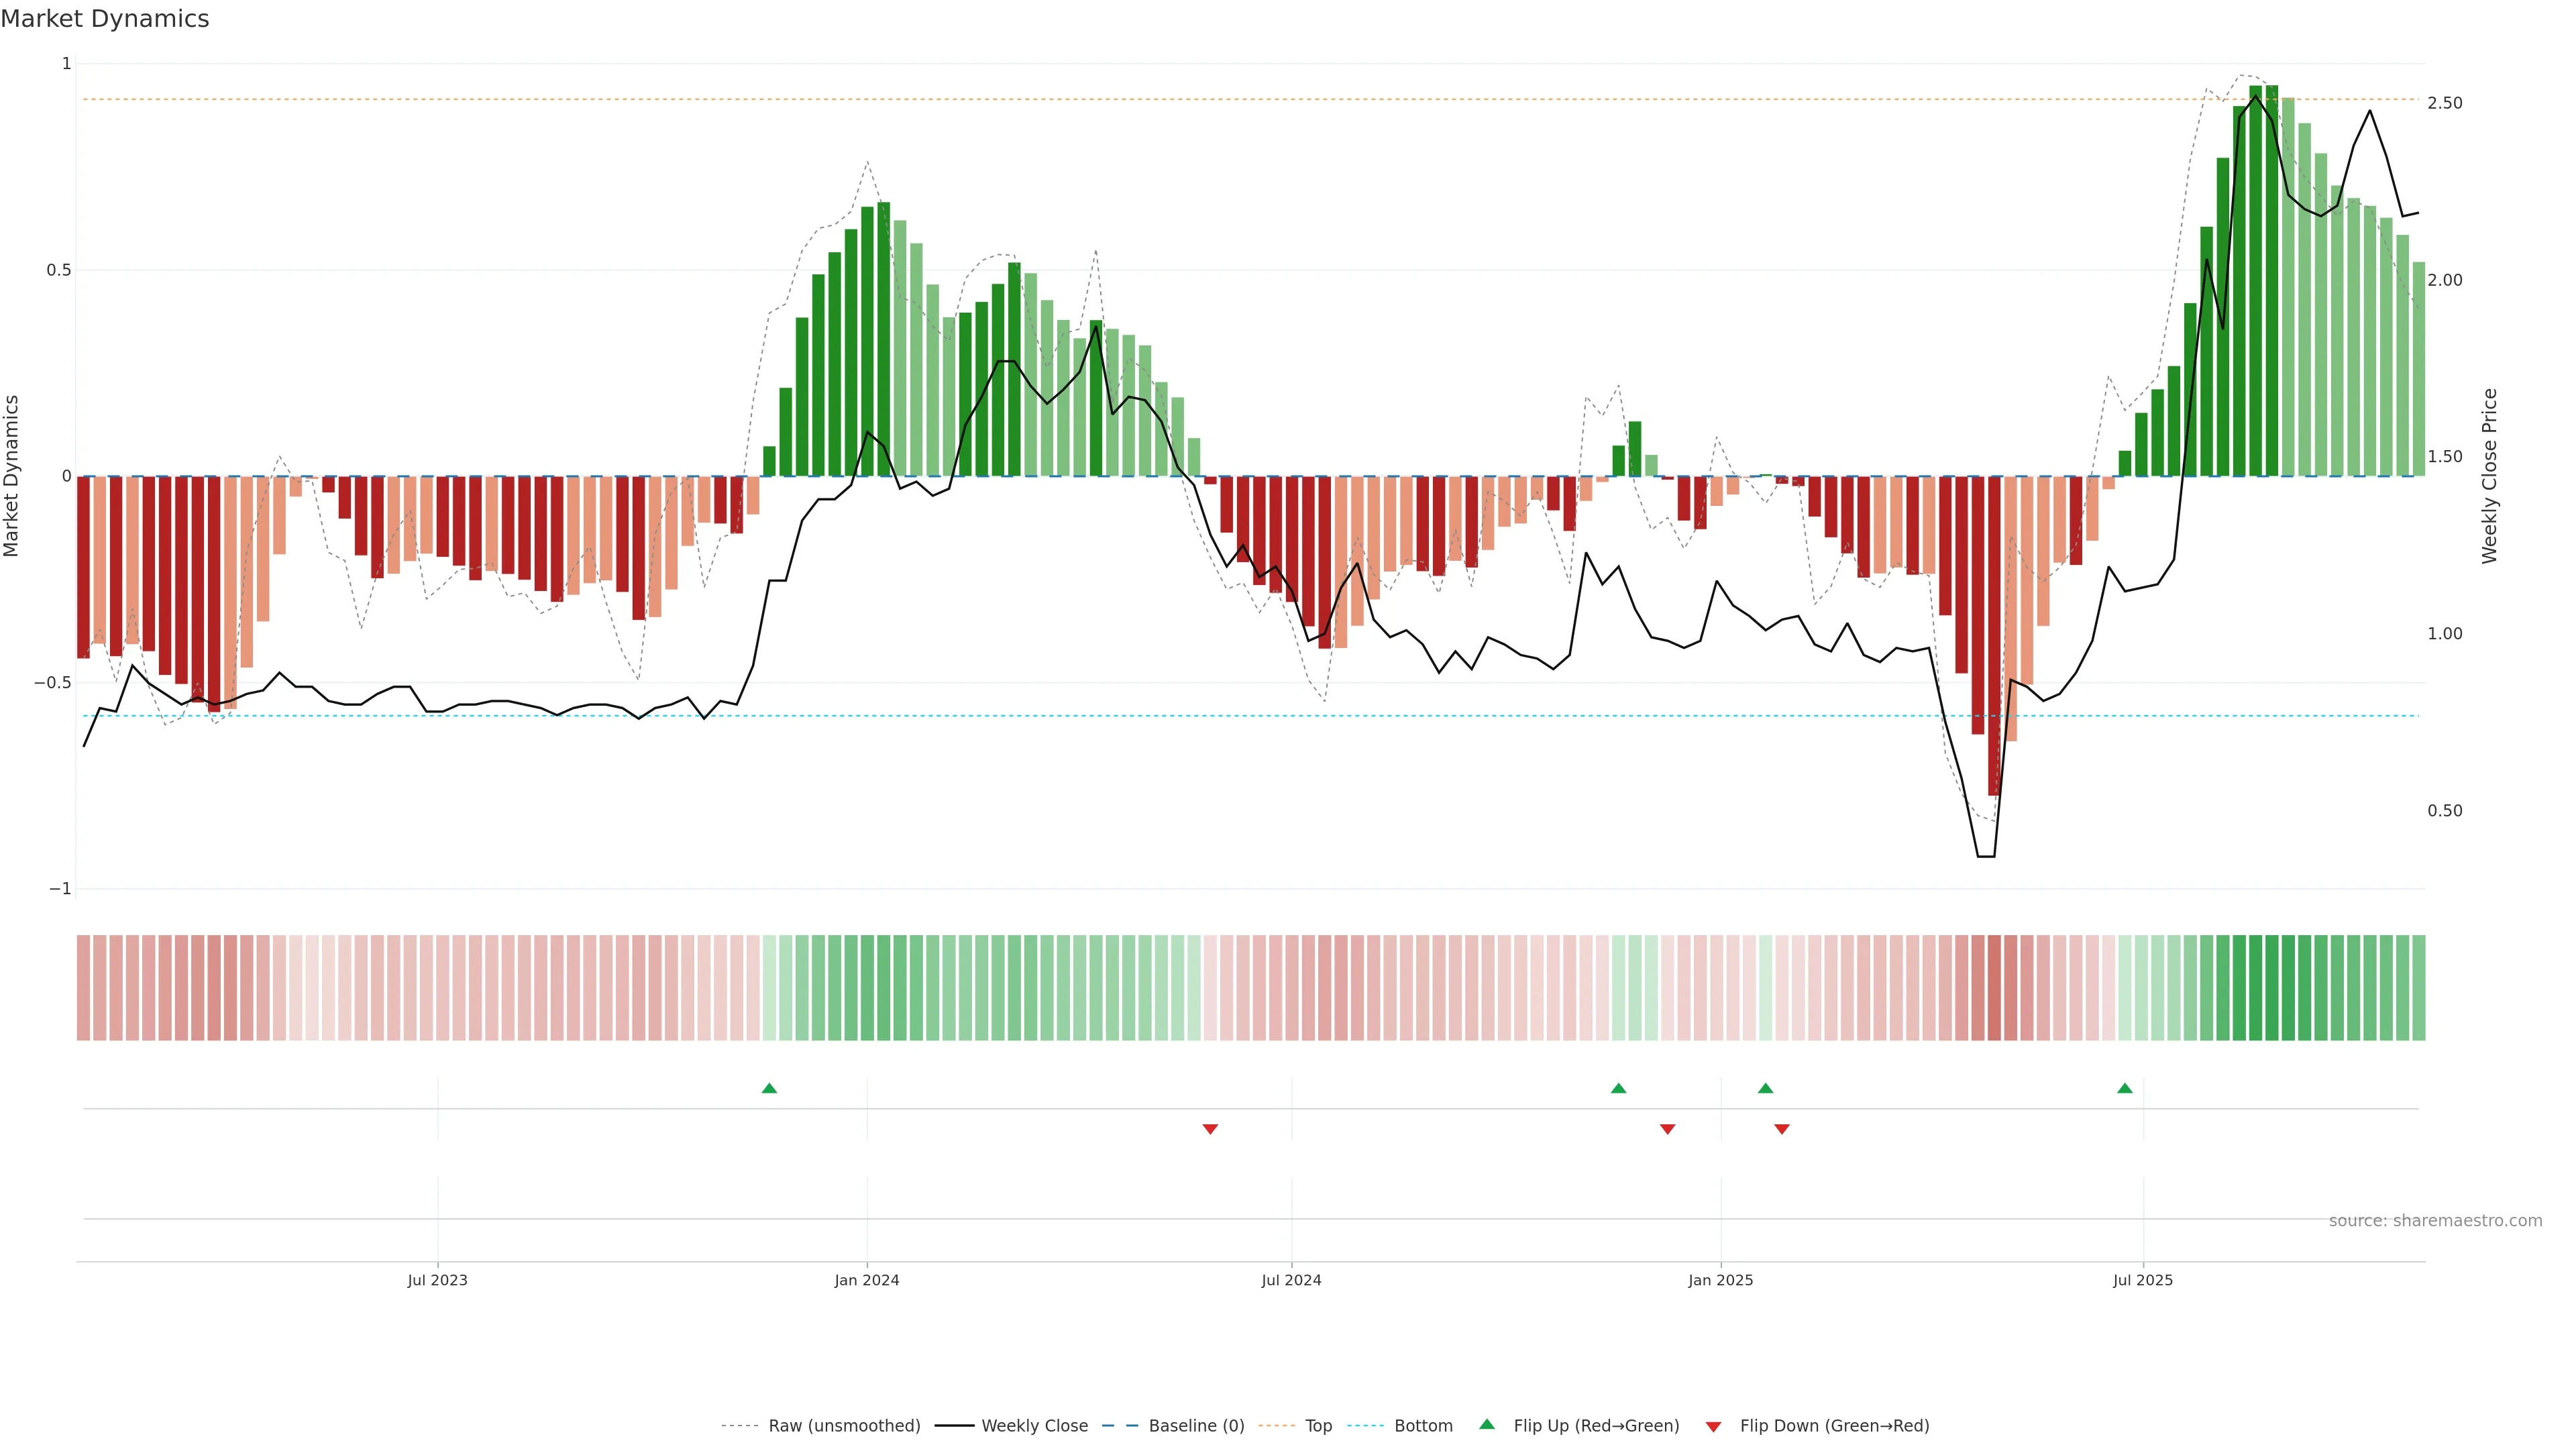Click the Weekly Close Price axis title
This screenshot has width=2576, height=1449.
click(2489, 476)
